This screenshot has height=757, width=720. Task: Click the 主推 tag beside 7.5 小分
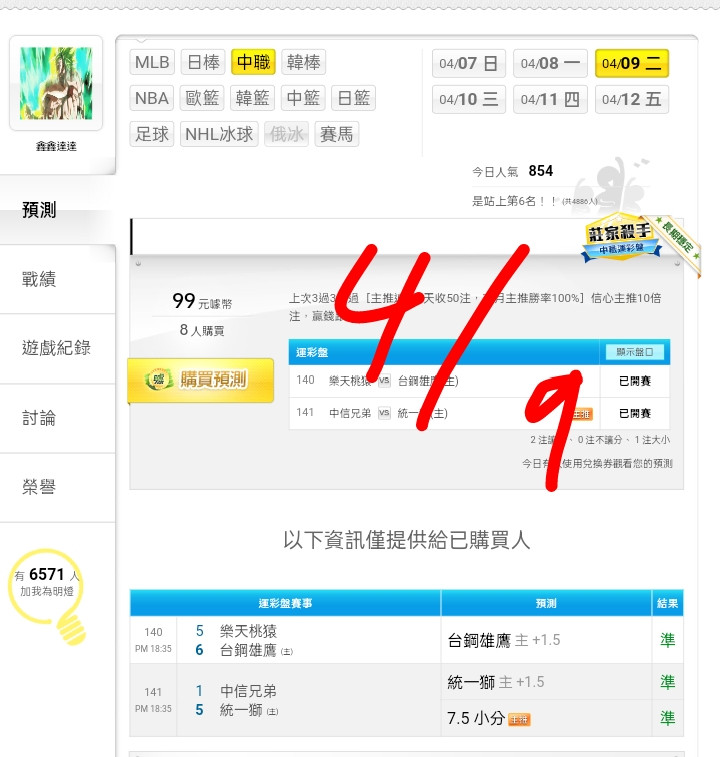520,719
